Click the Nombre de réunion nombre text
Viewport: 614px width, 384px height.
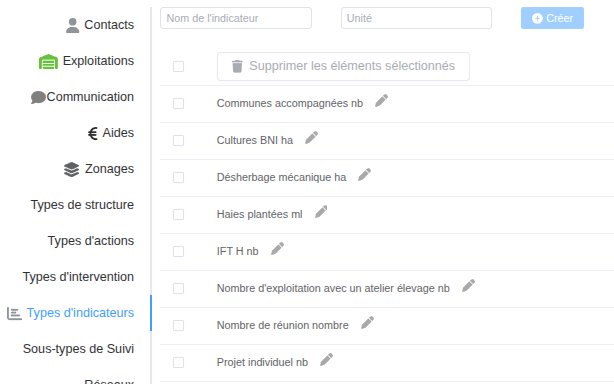(283, 325)
